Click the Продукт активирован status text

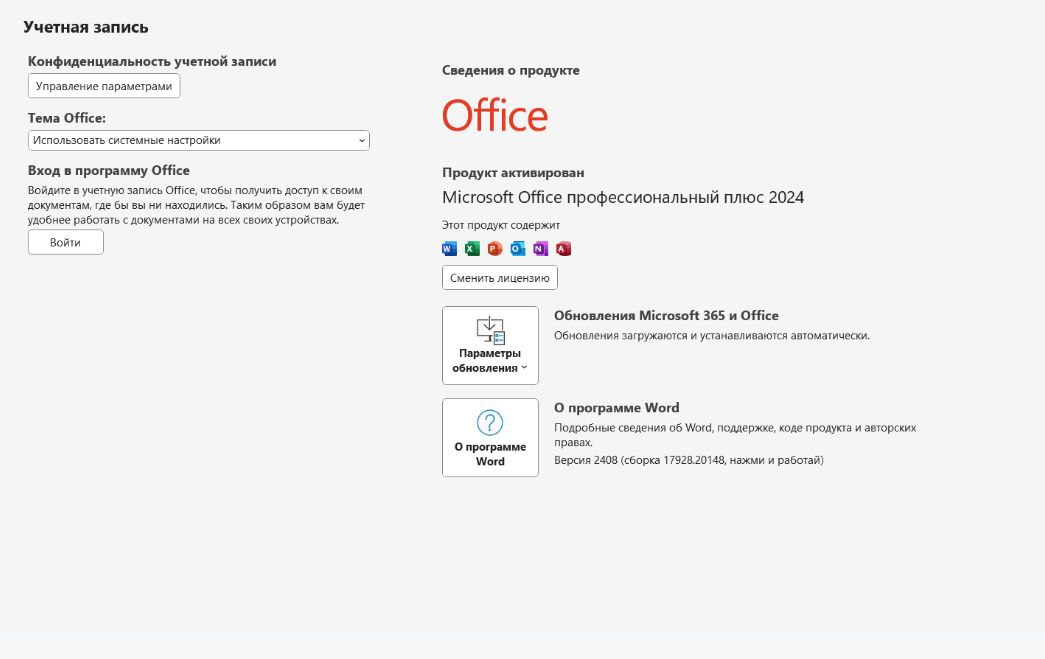(513, 173)
